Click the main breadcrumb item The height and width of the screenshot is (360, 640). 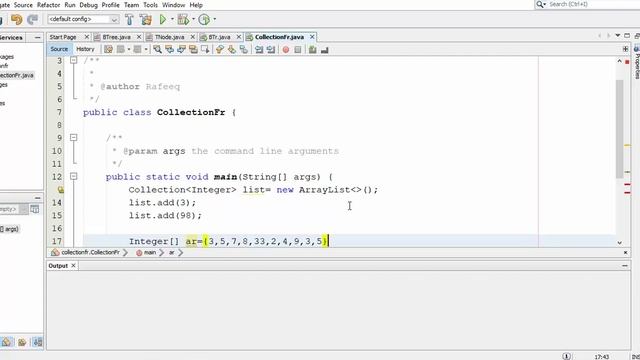point(150,253)
